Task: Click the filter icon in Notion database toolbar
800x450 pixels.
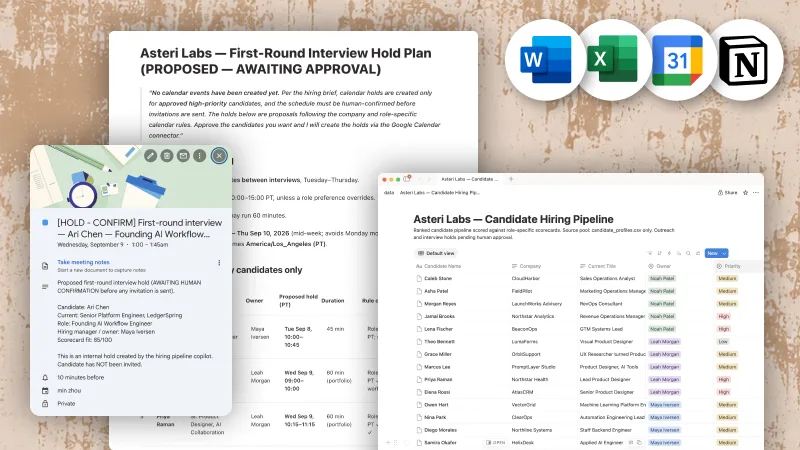Action: click(649, 253)
